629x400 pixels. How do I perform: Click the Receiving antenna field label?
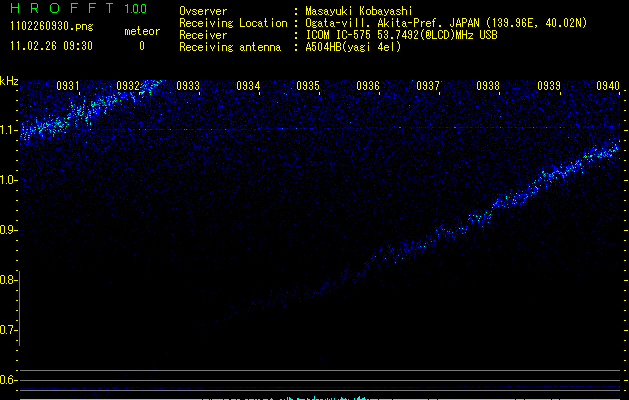click(x=230, y=47)
